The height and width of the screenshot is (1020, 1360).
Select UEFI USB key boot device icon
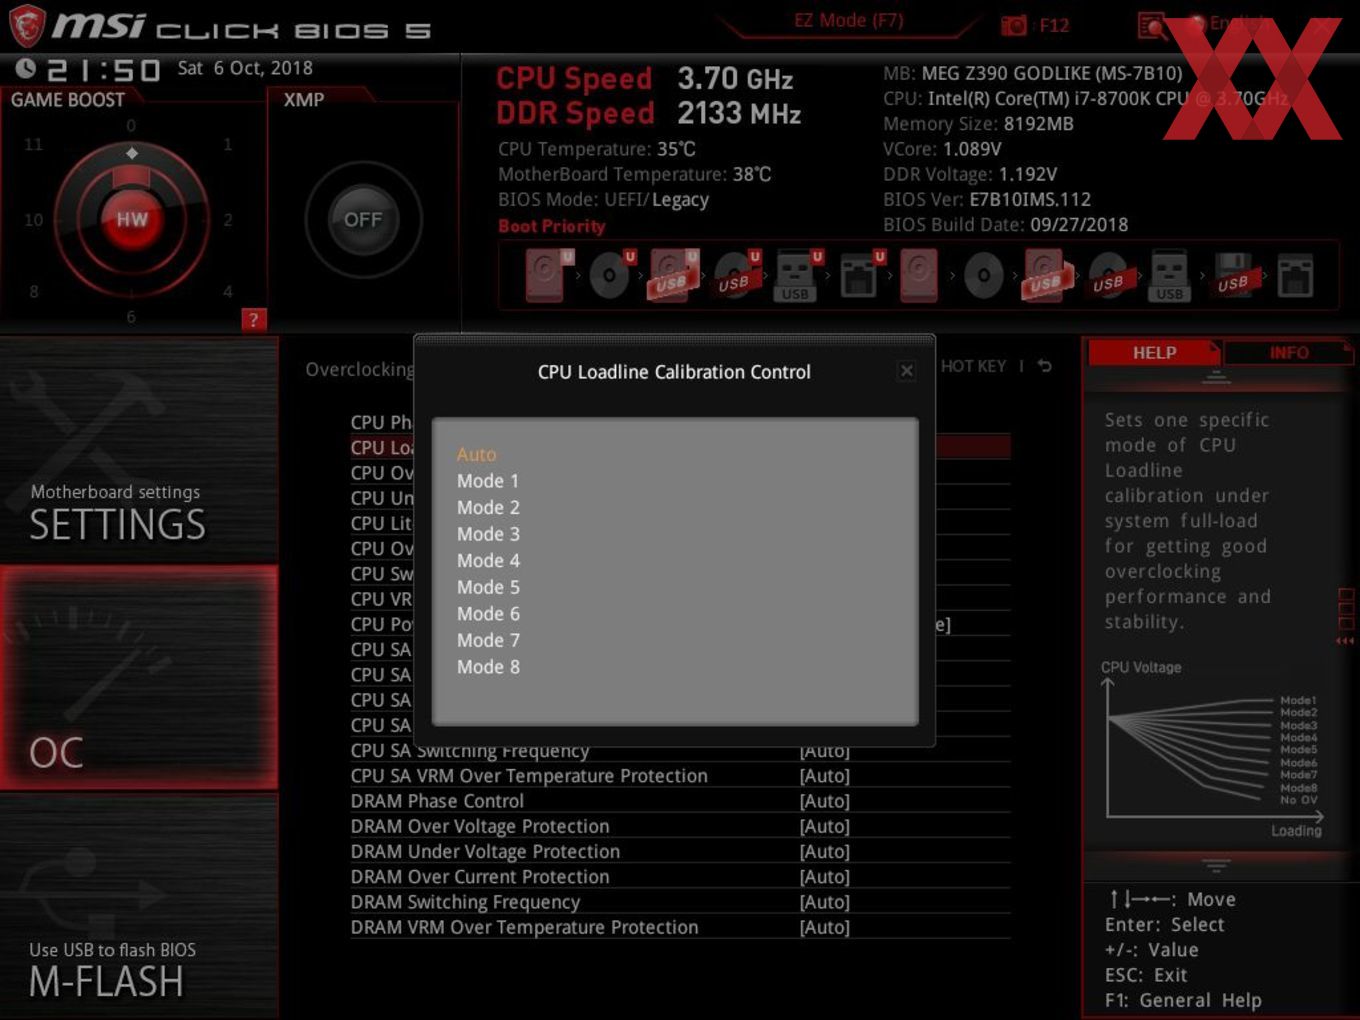[x=797, y=275]
